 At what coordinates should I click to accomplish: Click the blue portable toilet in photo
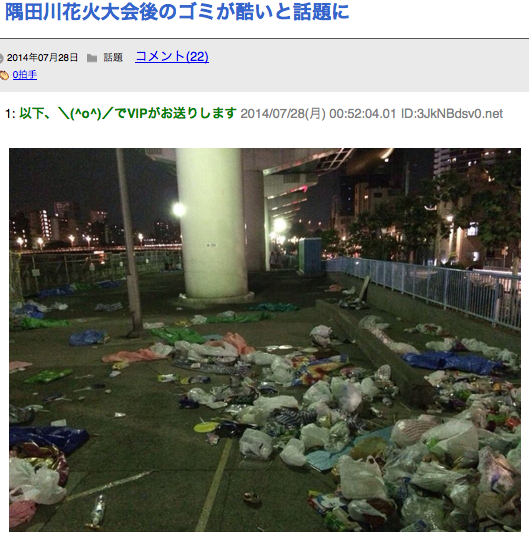[310, 257]
